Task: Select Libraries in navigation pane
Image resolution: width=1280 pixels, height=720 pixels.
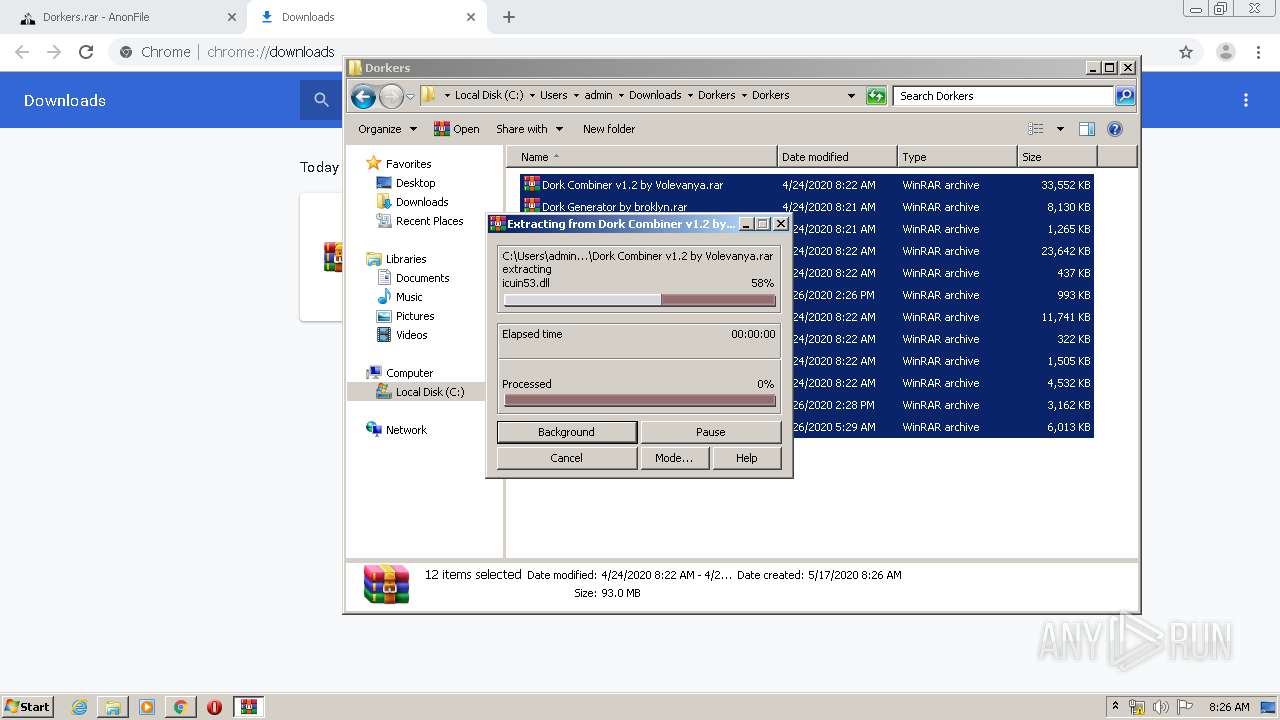Action: pyautogui.click(x=406, y=259)
